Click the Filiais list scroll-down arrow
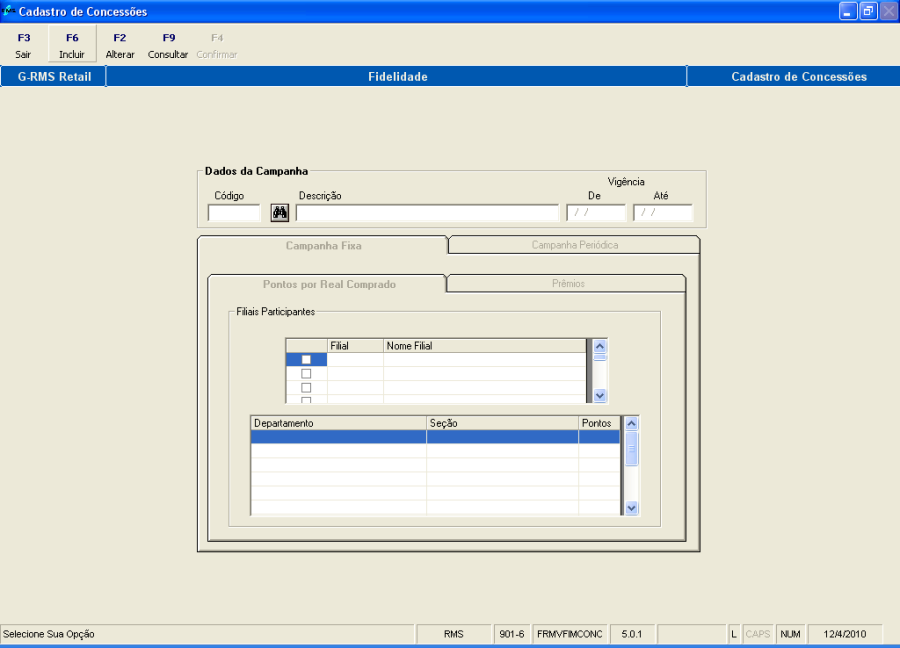 600,395
